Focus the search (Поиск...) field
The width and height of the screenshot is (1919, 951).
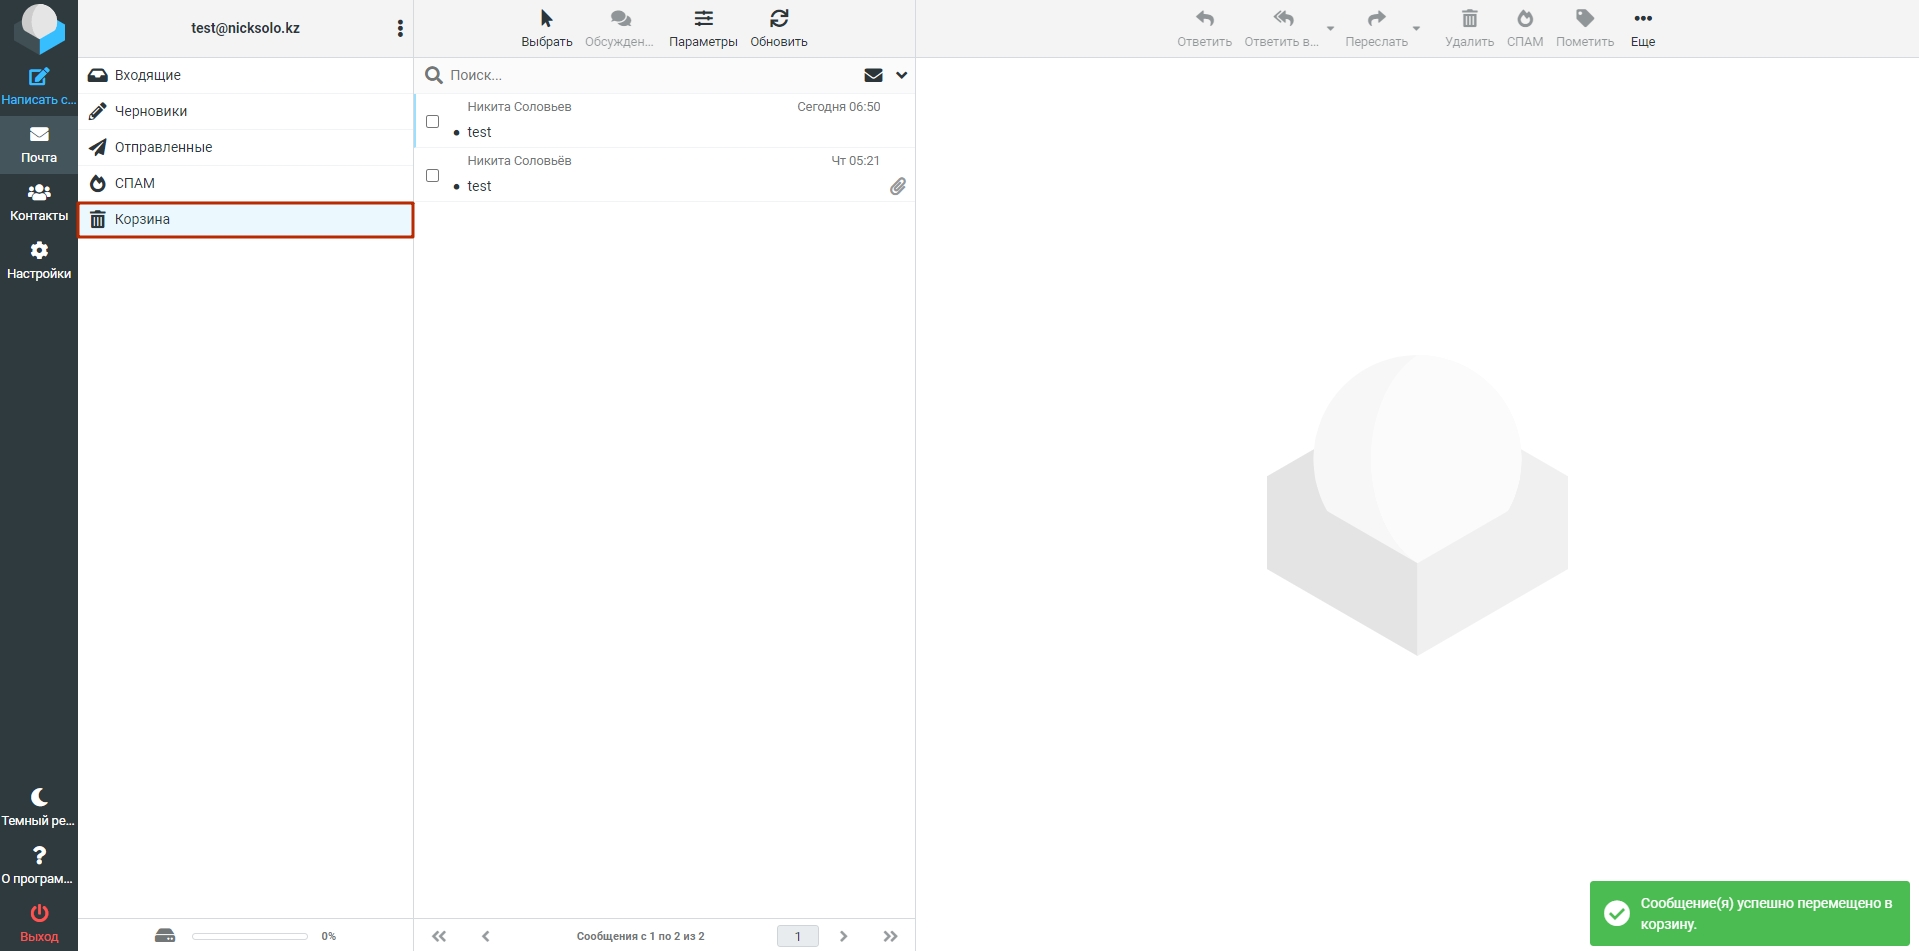click(x=650, y=75)
